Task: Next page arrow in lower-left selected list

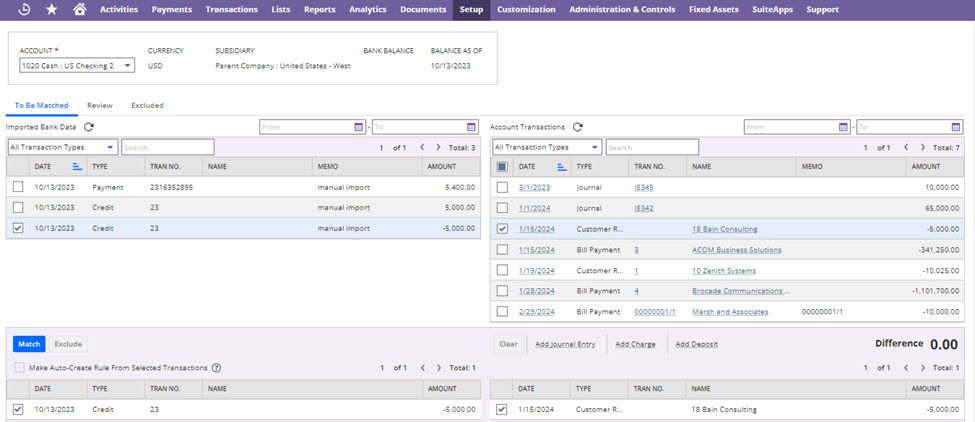Action: [438, 368]
